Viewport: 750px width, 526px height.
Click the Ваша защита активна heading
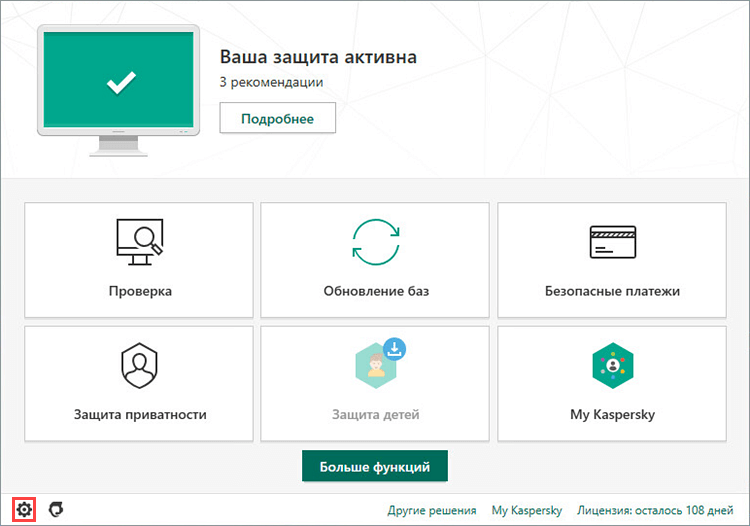[318, 57]
